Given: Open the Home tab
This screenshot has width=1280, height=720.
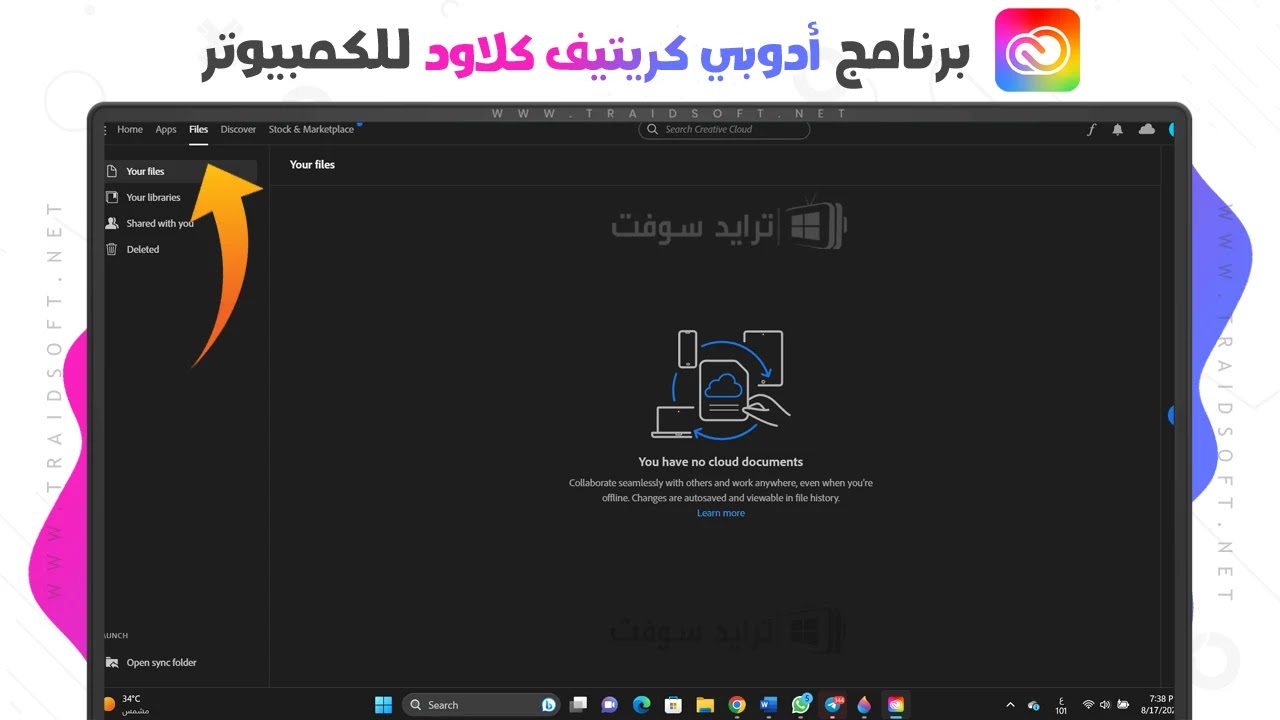Looking at the screenshot, I should pos(130,129).
